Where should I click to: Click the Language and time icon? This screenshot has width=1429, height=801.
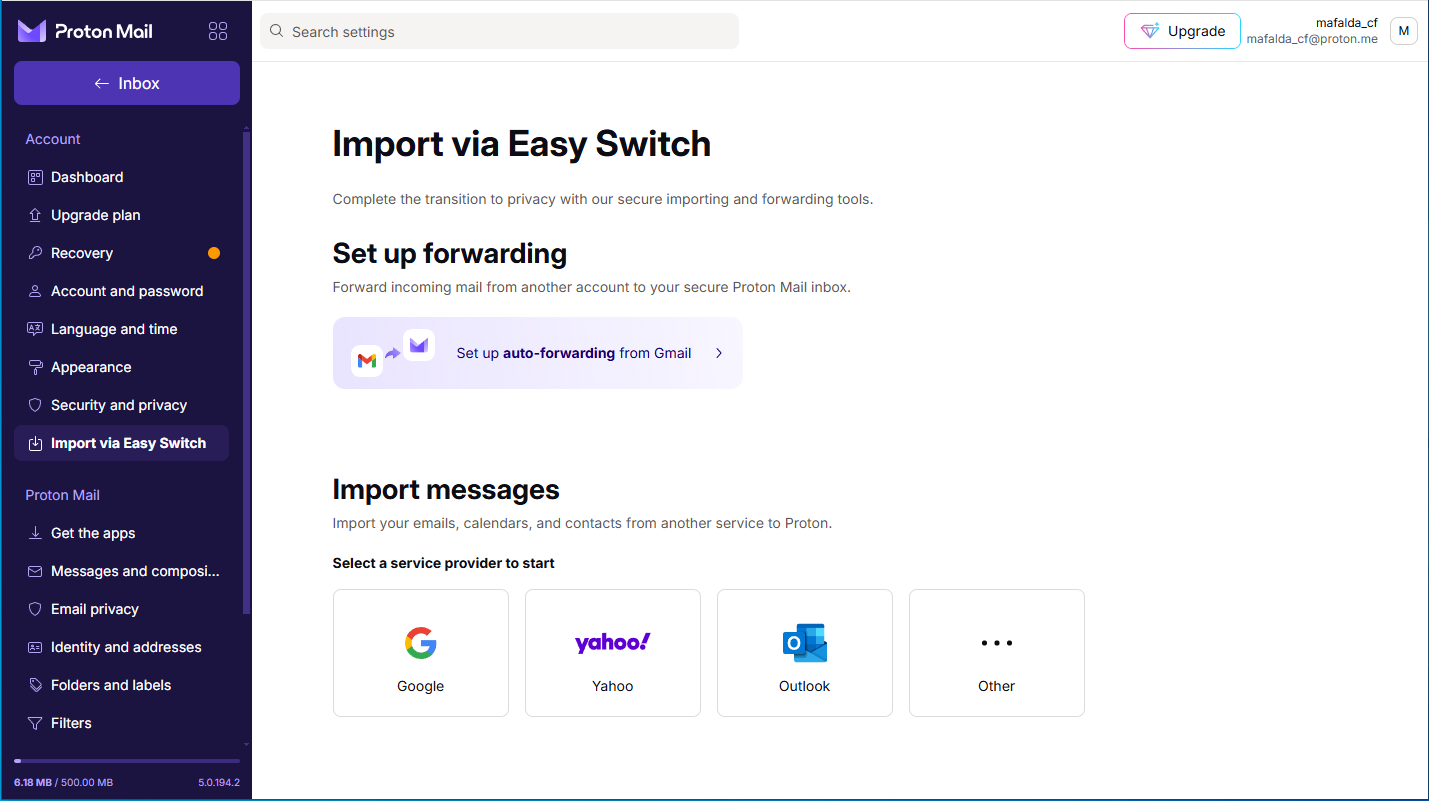tap(34, 329)
